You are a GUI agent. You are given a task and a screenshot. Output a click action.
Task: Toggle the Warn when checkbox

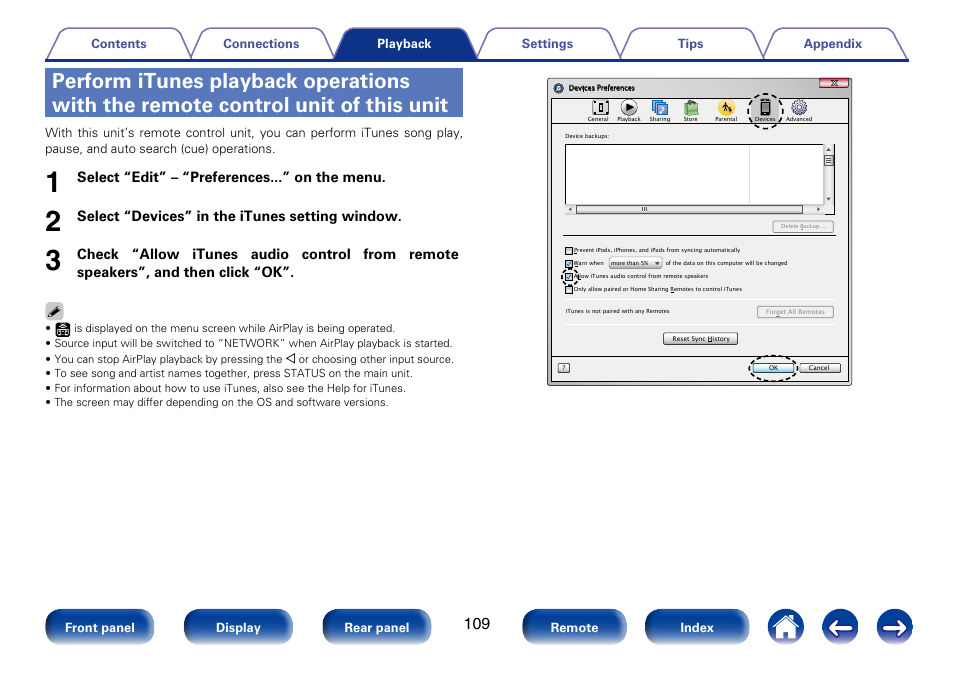[569, 263]
